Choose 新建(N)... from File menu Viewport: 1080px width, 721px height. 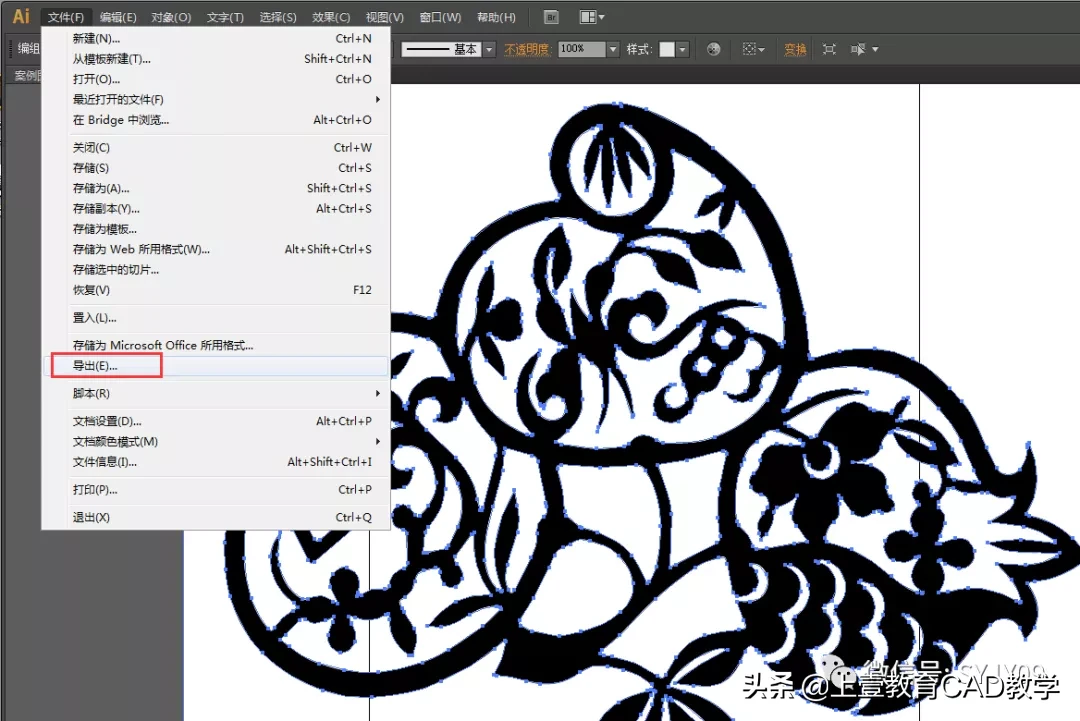[216, 39]
